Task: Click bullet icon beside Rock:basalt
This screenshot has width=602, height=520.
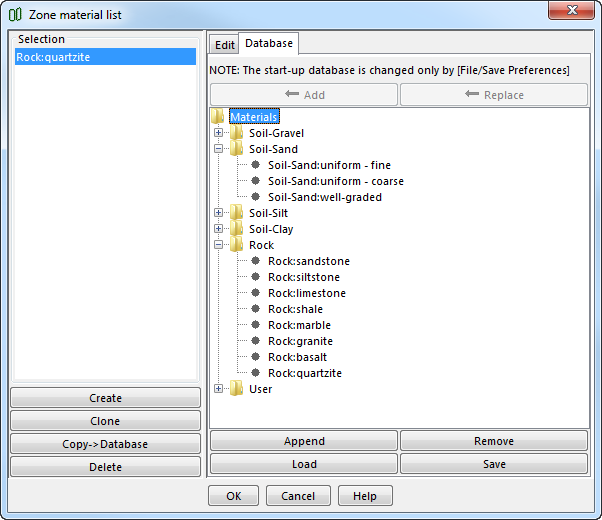Action: pyautogui.click(x=255, y=357)
